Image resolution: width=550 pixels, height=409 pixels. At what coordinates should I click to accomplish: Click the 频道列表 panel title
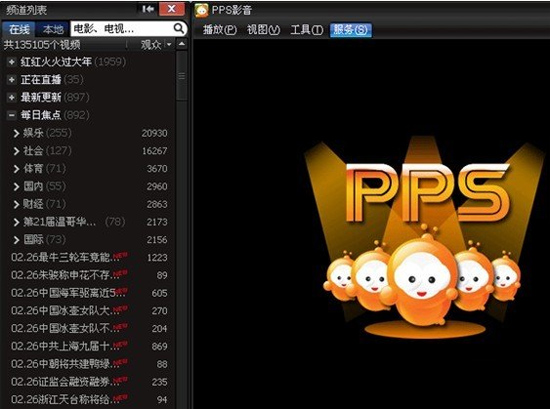[26, 10]
